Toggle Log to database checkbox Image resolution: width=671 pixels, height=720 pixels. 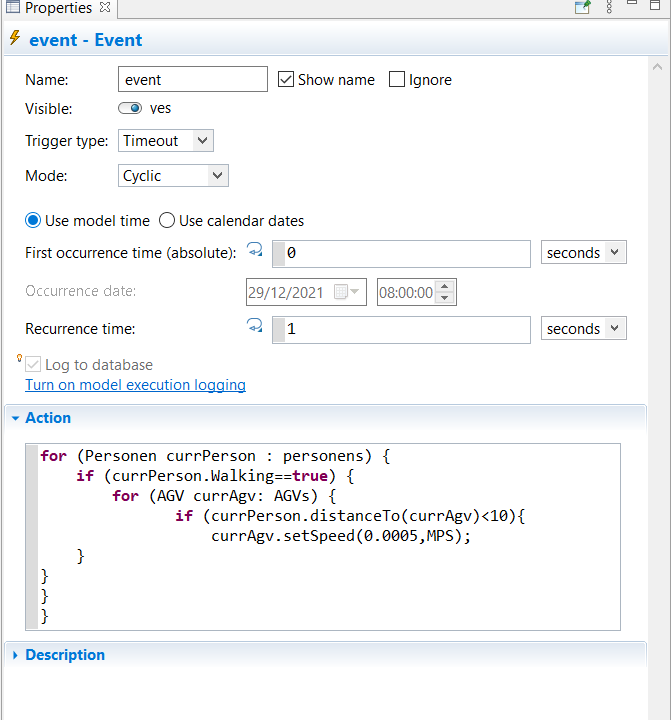coord(33,365)
